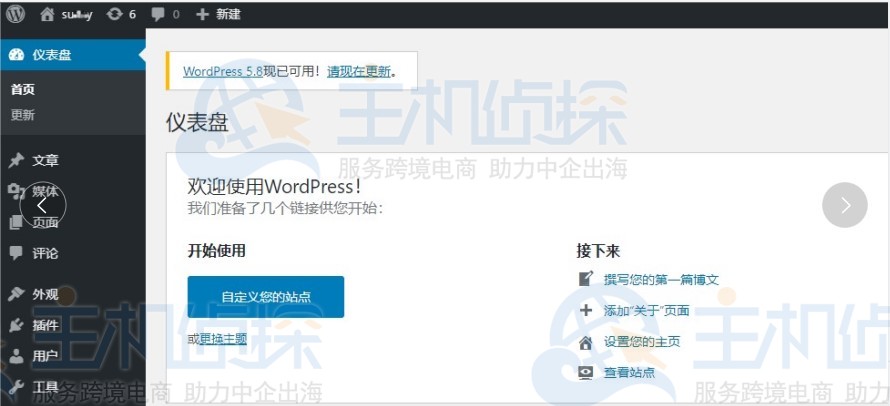Click the monitor icon beside 查看站点
The width and height of the screenshot is (890, 406).
586,373
